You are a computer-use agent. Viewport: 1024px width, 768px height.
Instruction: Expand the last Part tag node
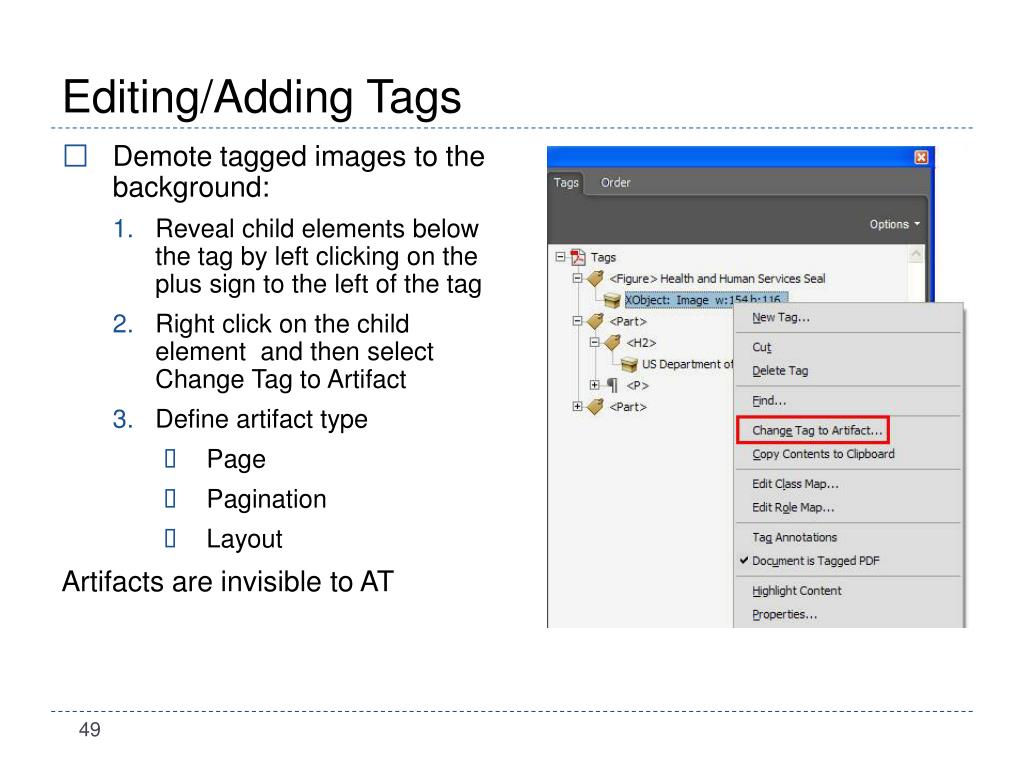tap(577, 406)
